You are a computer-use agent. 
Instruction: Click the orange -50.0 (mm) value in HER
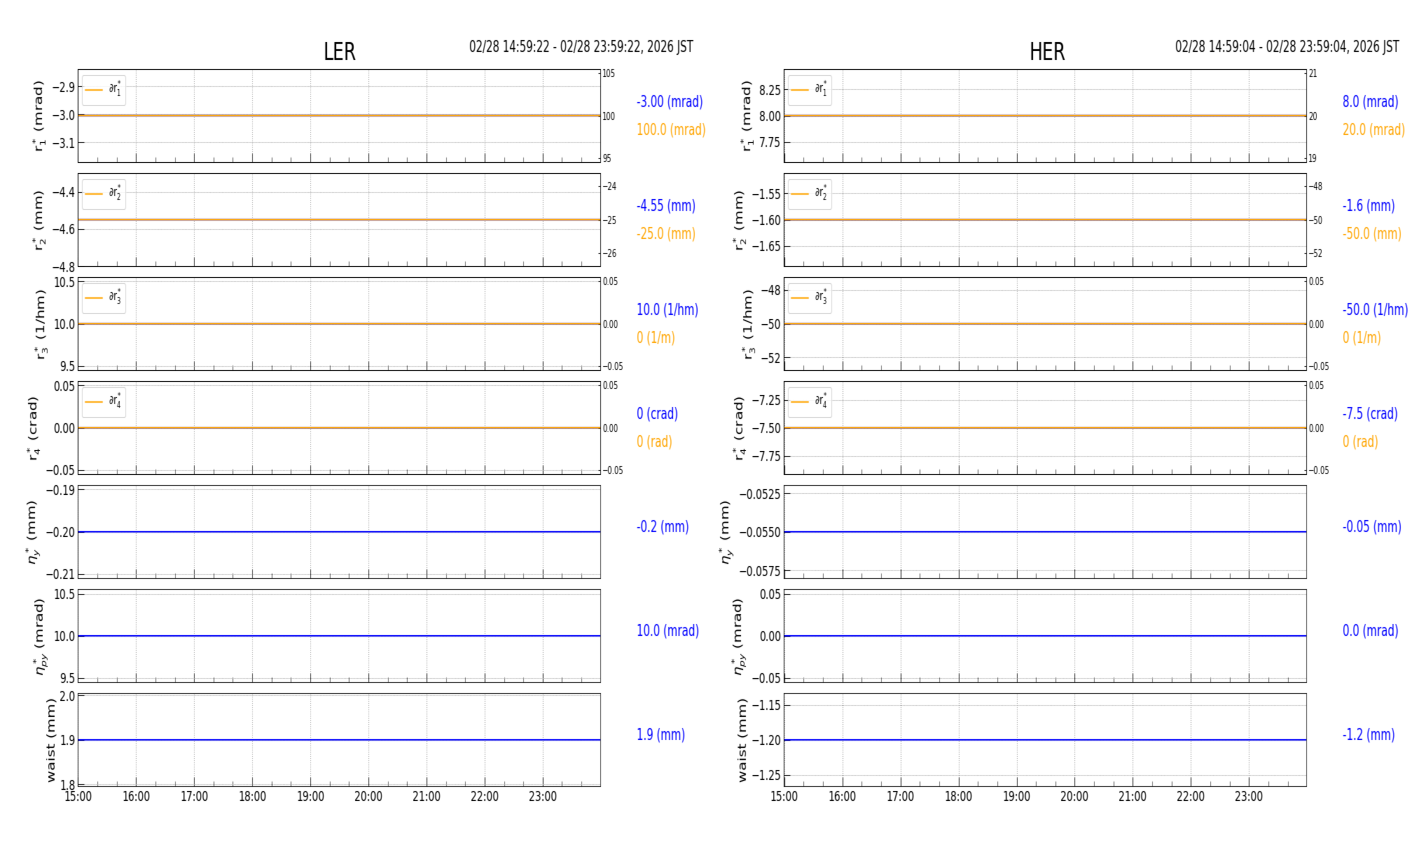(1372, 234)
